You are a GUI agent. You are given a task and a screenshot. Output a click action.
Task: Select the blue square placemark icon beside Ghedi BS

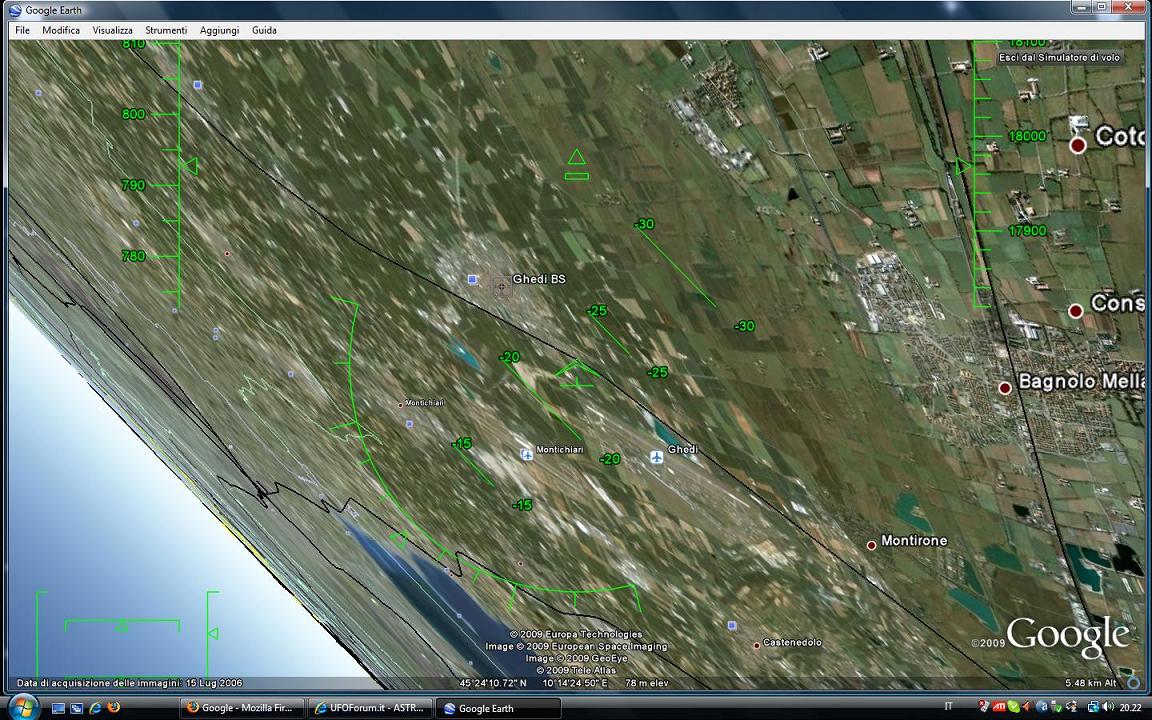(472, 279)
